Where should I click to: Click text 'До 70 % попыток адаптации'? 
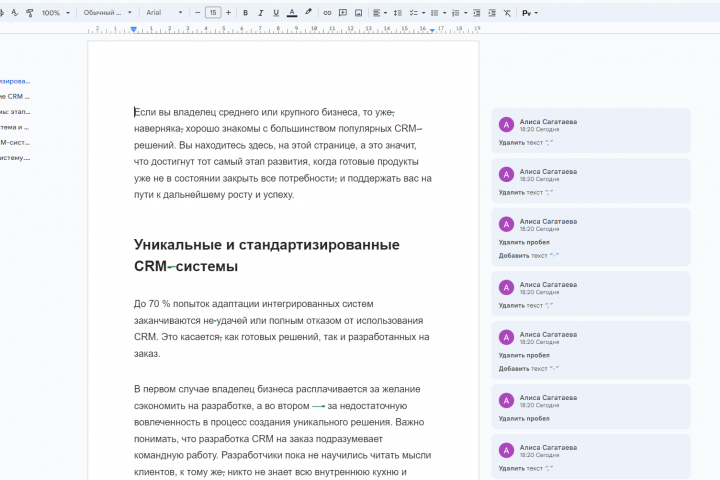[197, 304]
